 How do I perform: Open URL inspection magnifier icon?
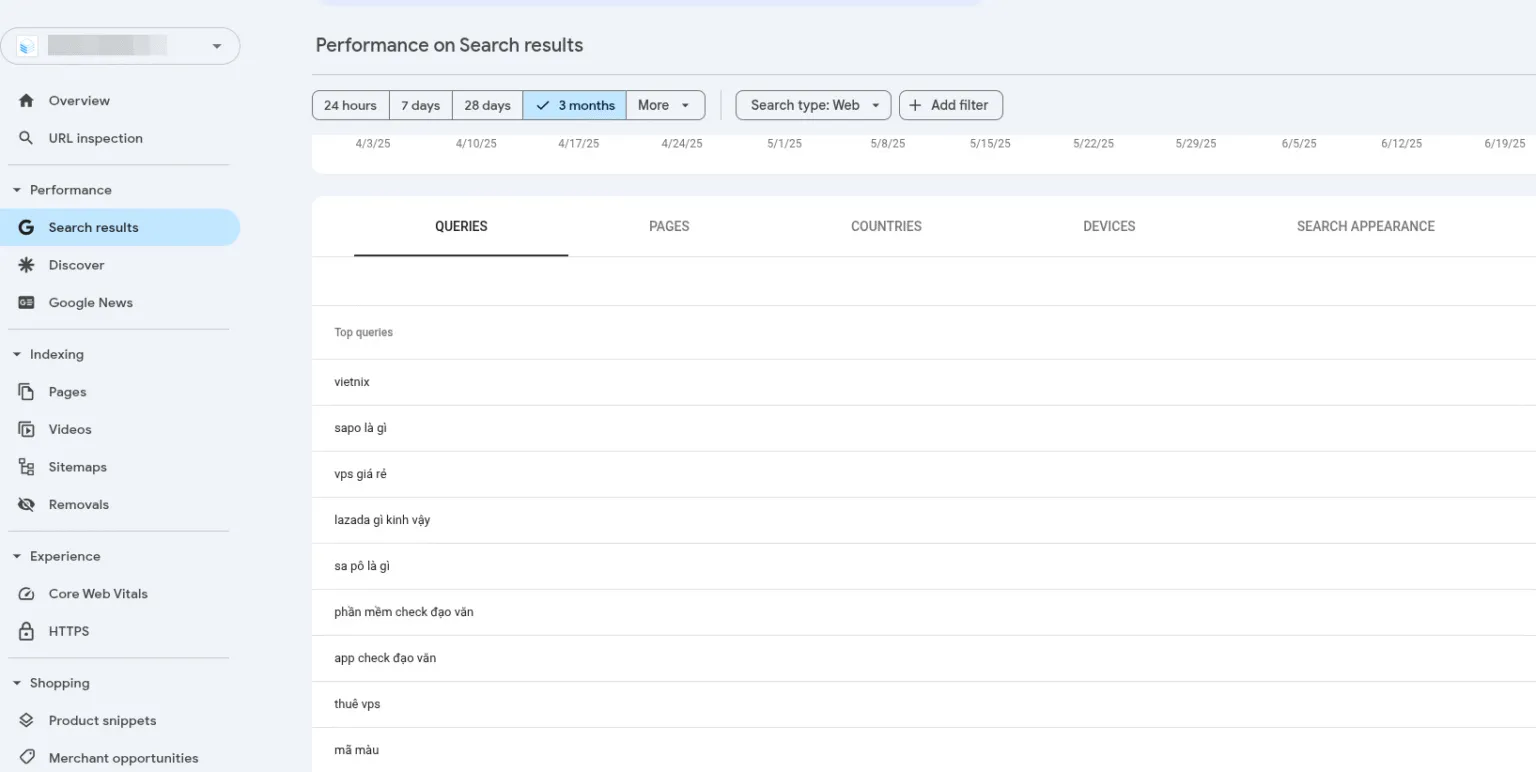coord(27,138)
